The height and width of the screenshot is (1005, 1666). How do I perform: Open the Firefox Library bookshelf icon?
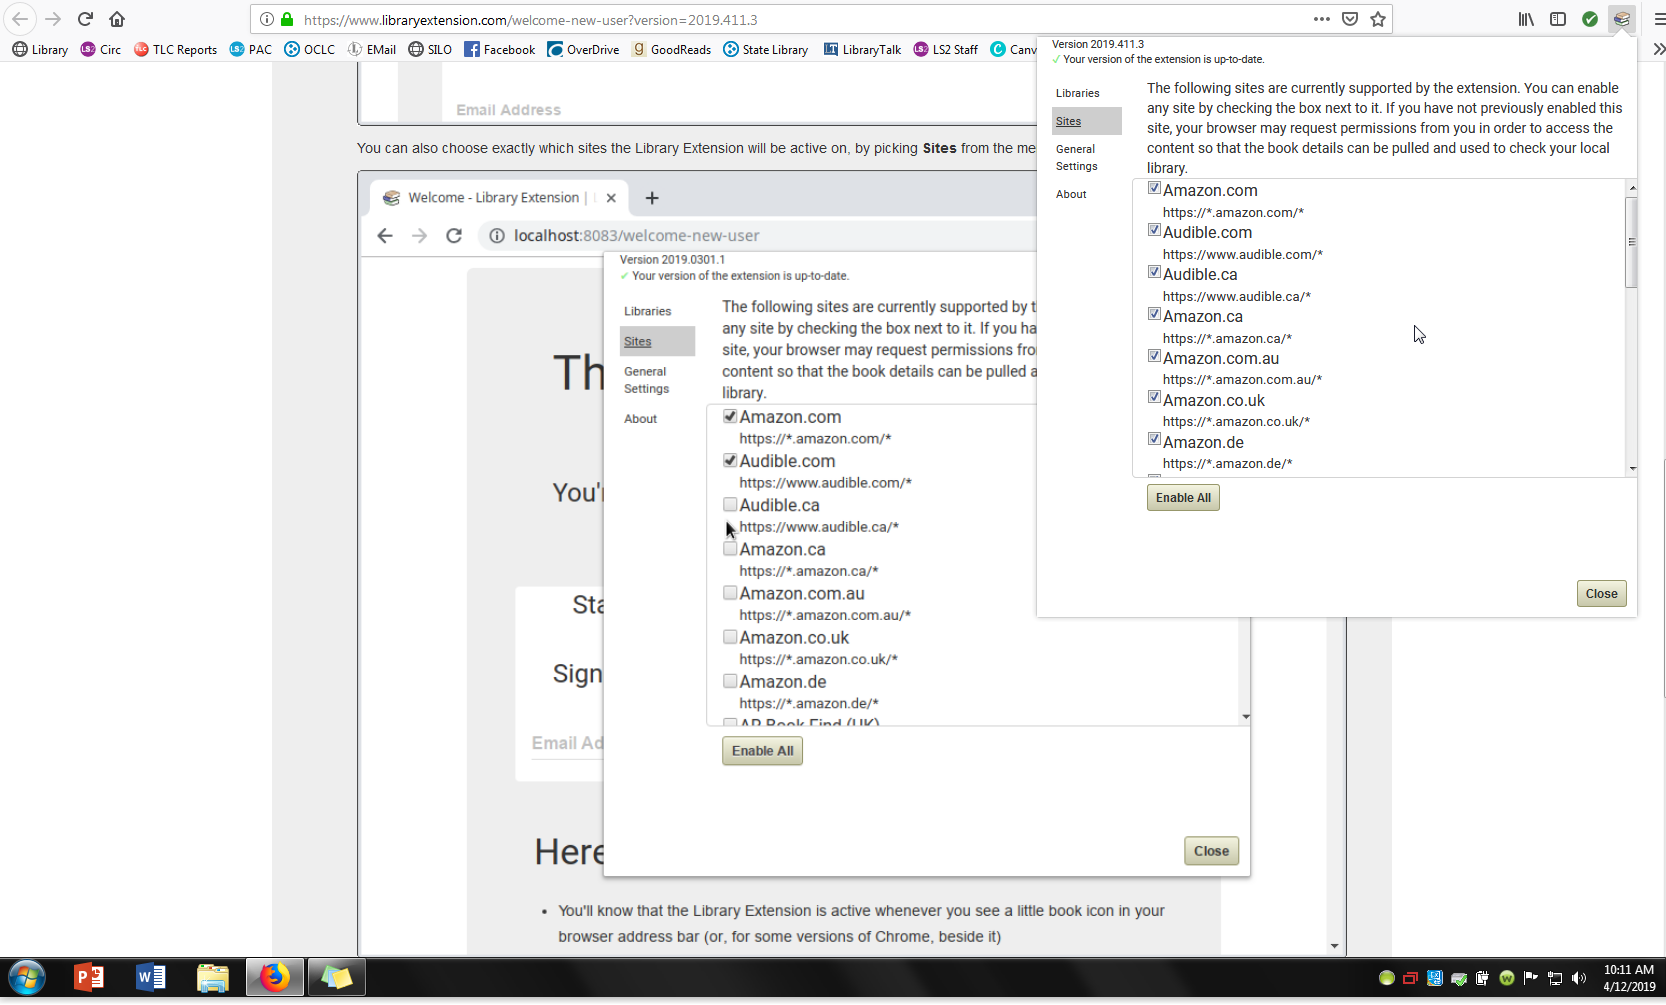point(1526,19)
